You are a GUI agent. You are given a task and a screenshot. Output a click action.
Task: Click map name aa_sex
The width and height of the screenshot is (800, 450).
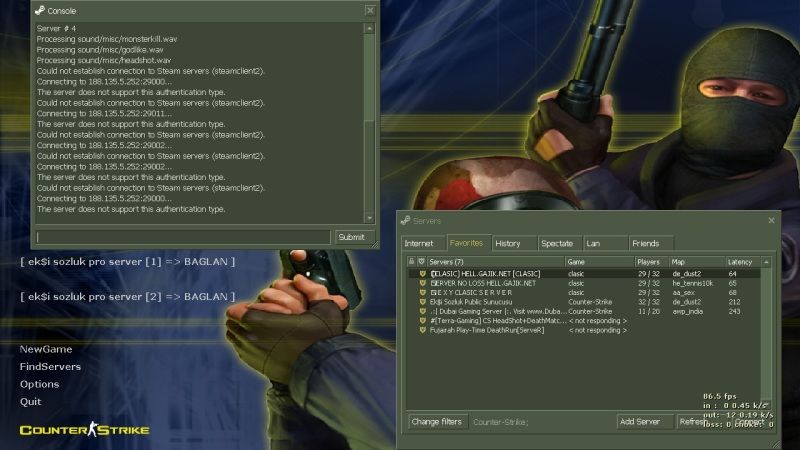pyautogui.click(x=683, y=293)
